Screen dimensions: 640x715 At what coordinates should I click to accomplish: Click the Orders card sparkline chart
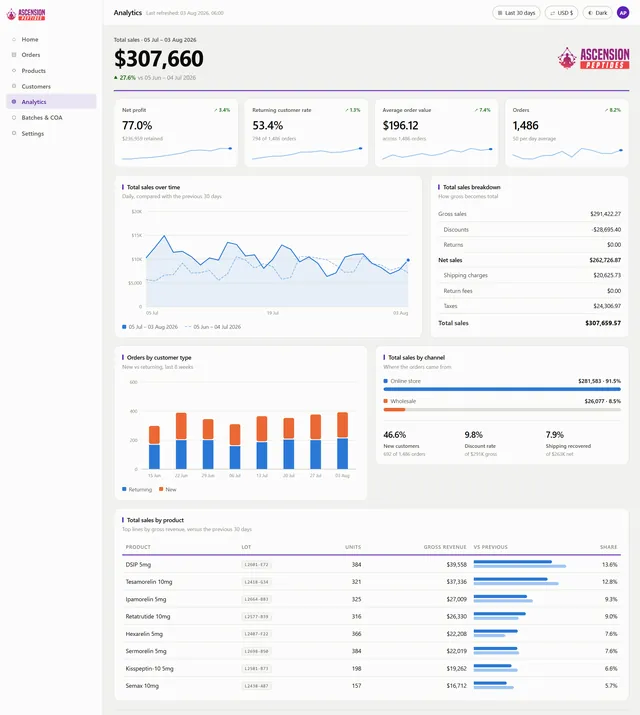(568, 153)
